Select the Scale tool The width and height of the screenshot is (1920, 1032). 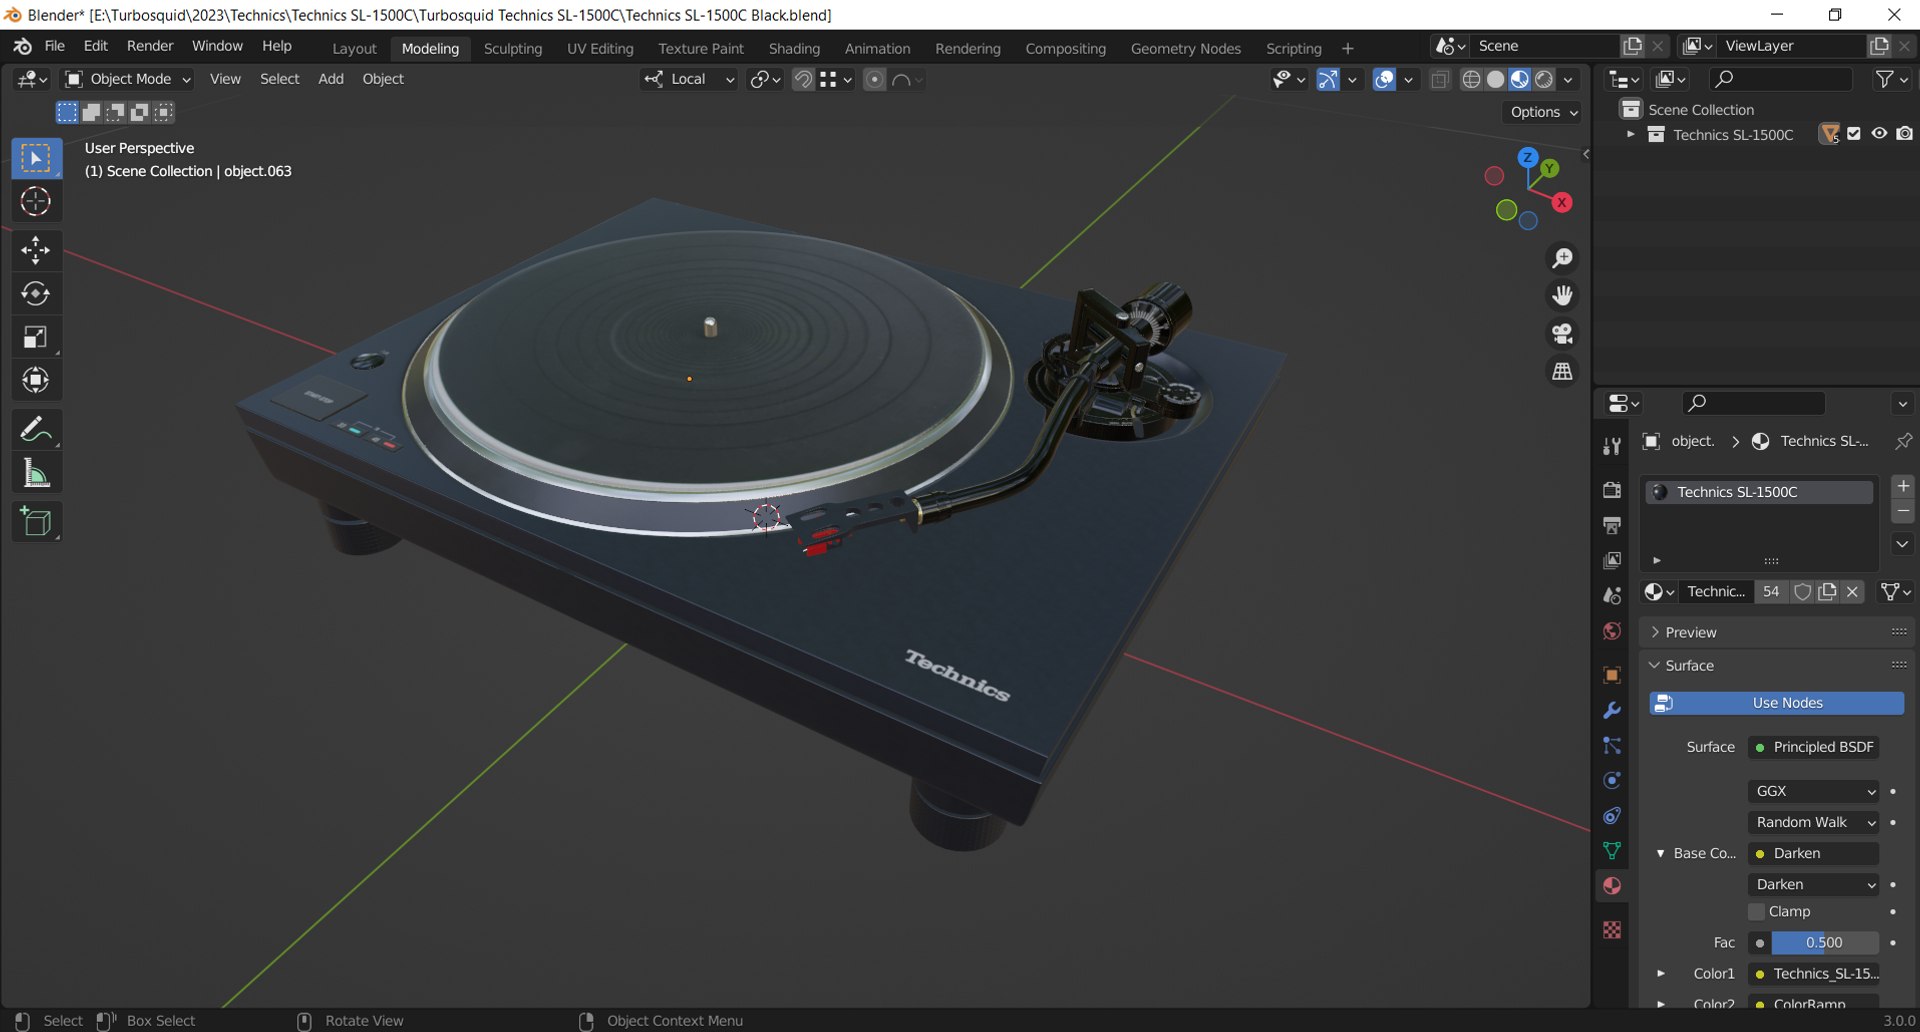click(36, 337)
